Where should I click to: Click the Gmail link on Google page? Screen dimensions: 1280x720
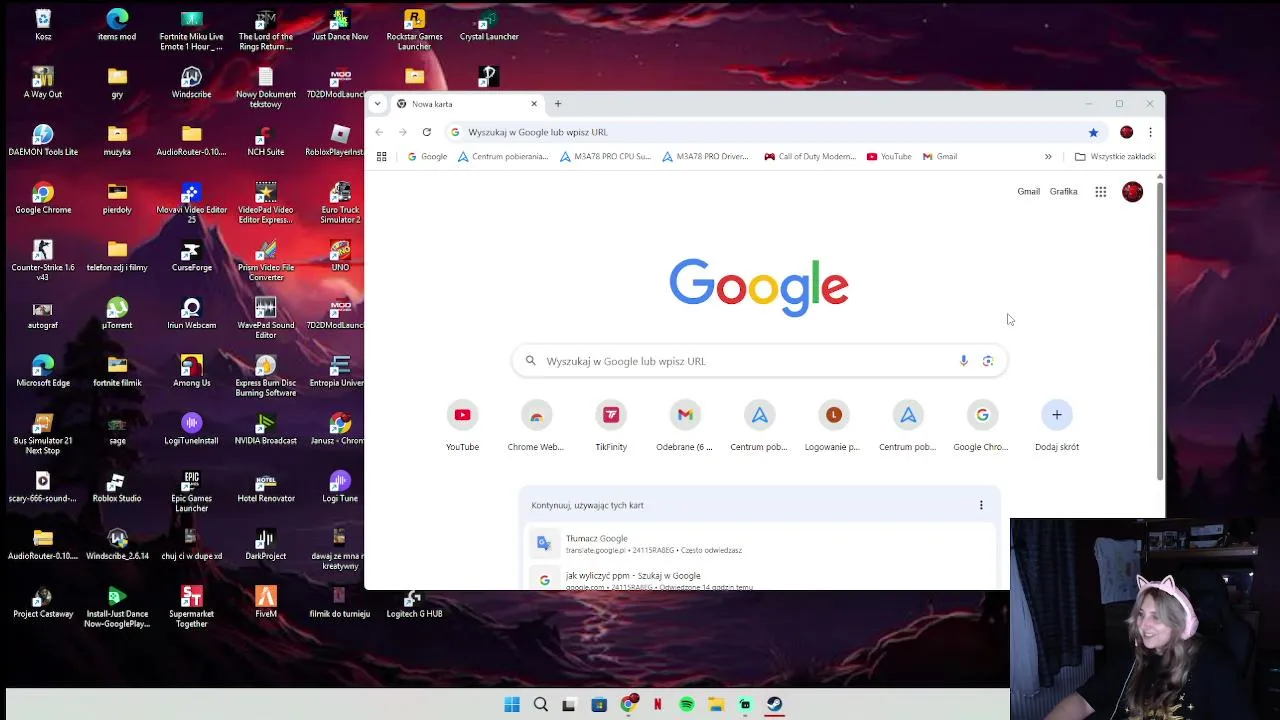pyautogui.click(x=1028, y=192)
